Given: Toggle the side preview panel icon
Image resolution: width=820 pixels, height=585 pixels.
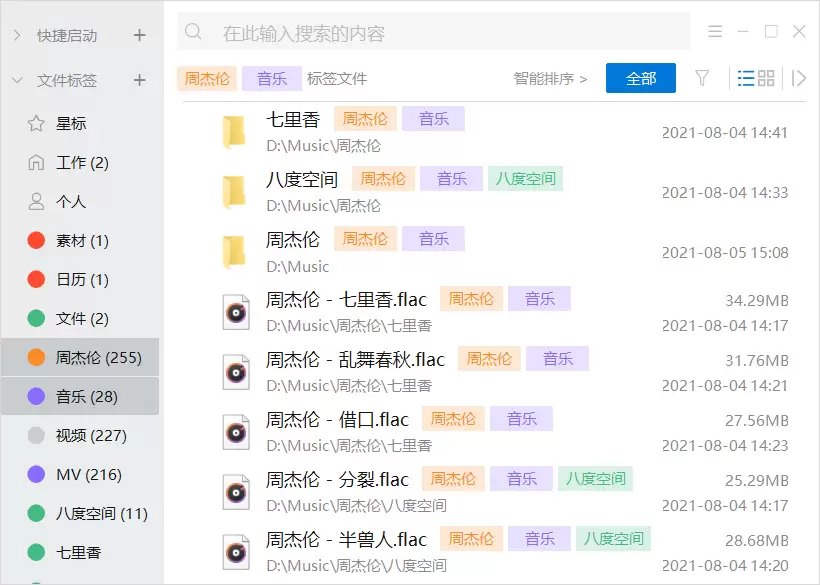Looking at the screenshot, I should tap(798, 78).
